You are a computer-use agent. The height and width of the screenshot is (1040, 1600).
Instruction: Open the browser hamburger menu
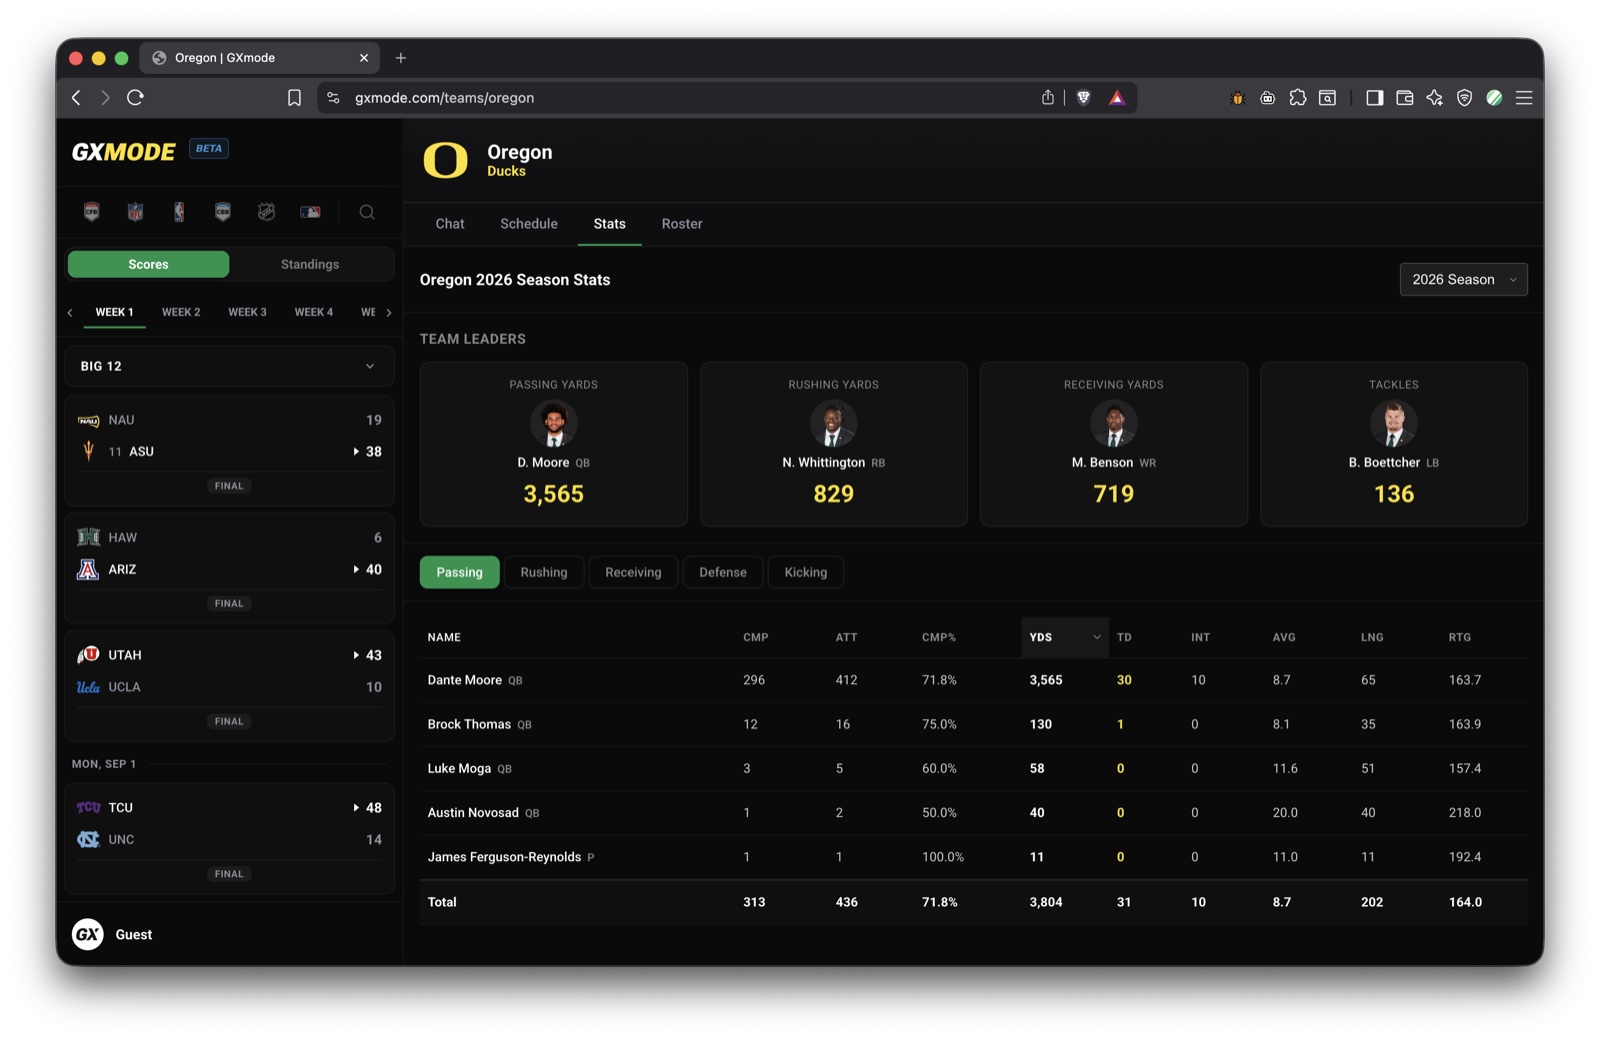tap(1524, 98)
